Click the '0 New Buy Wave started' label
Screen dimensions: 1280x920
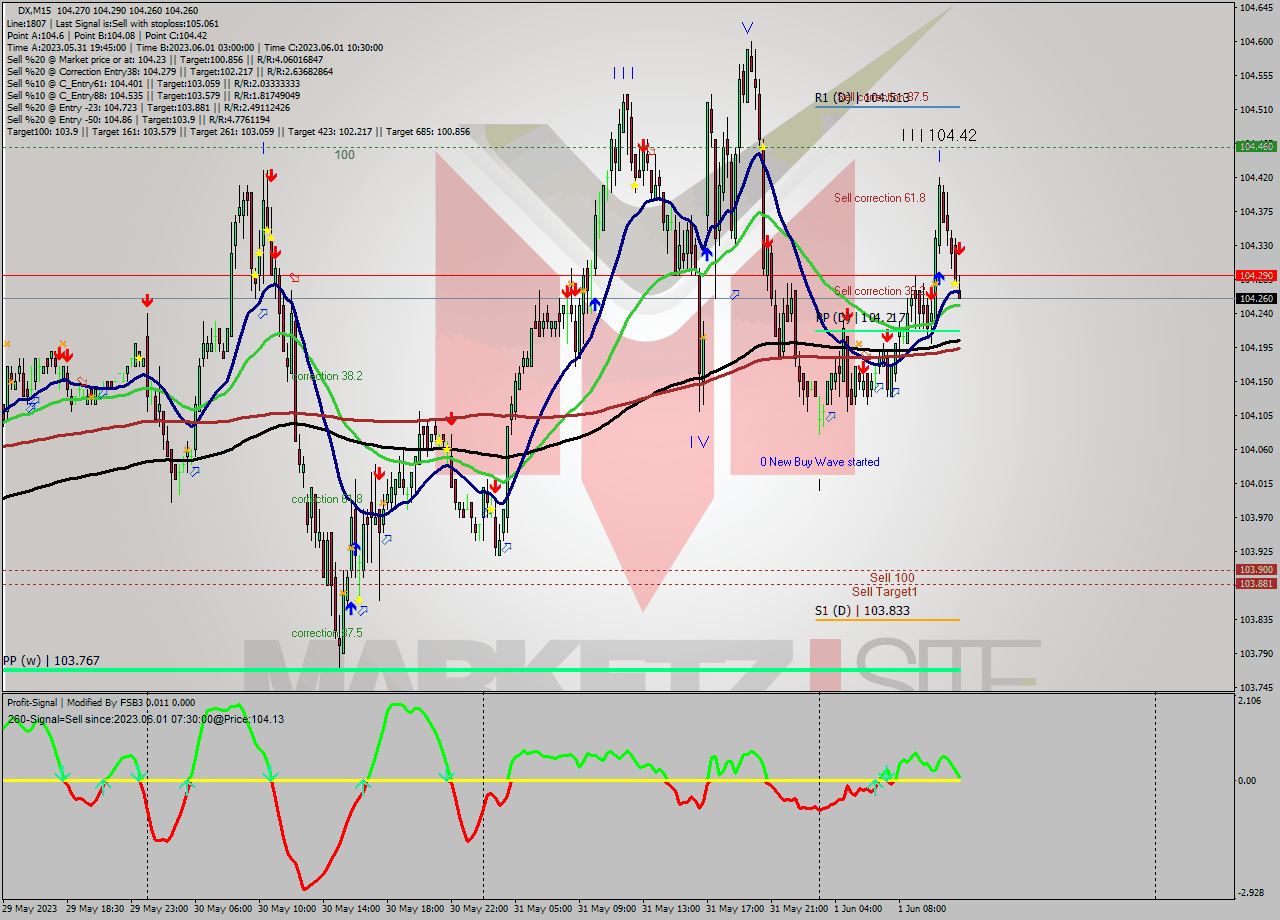point(820,462)
